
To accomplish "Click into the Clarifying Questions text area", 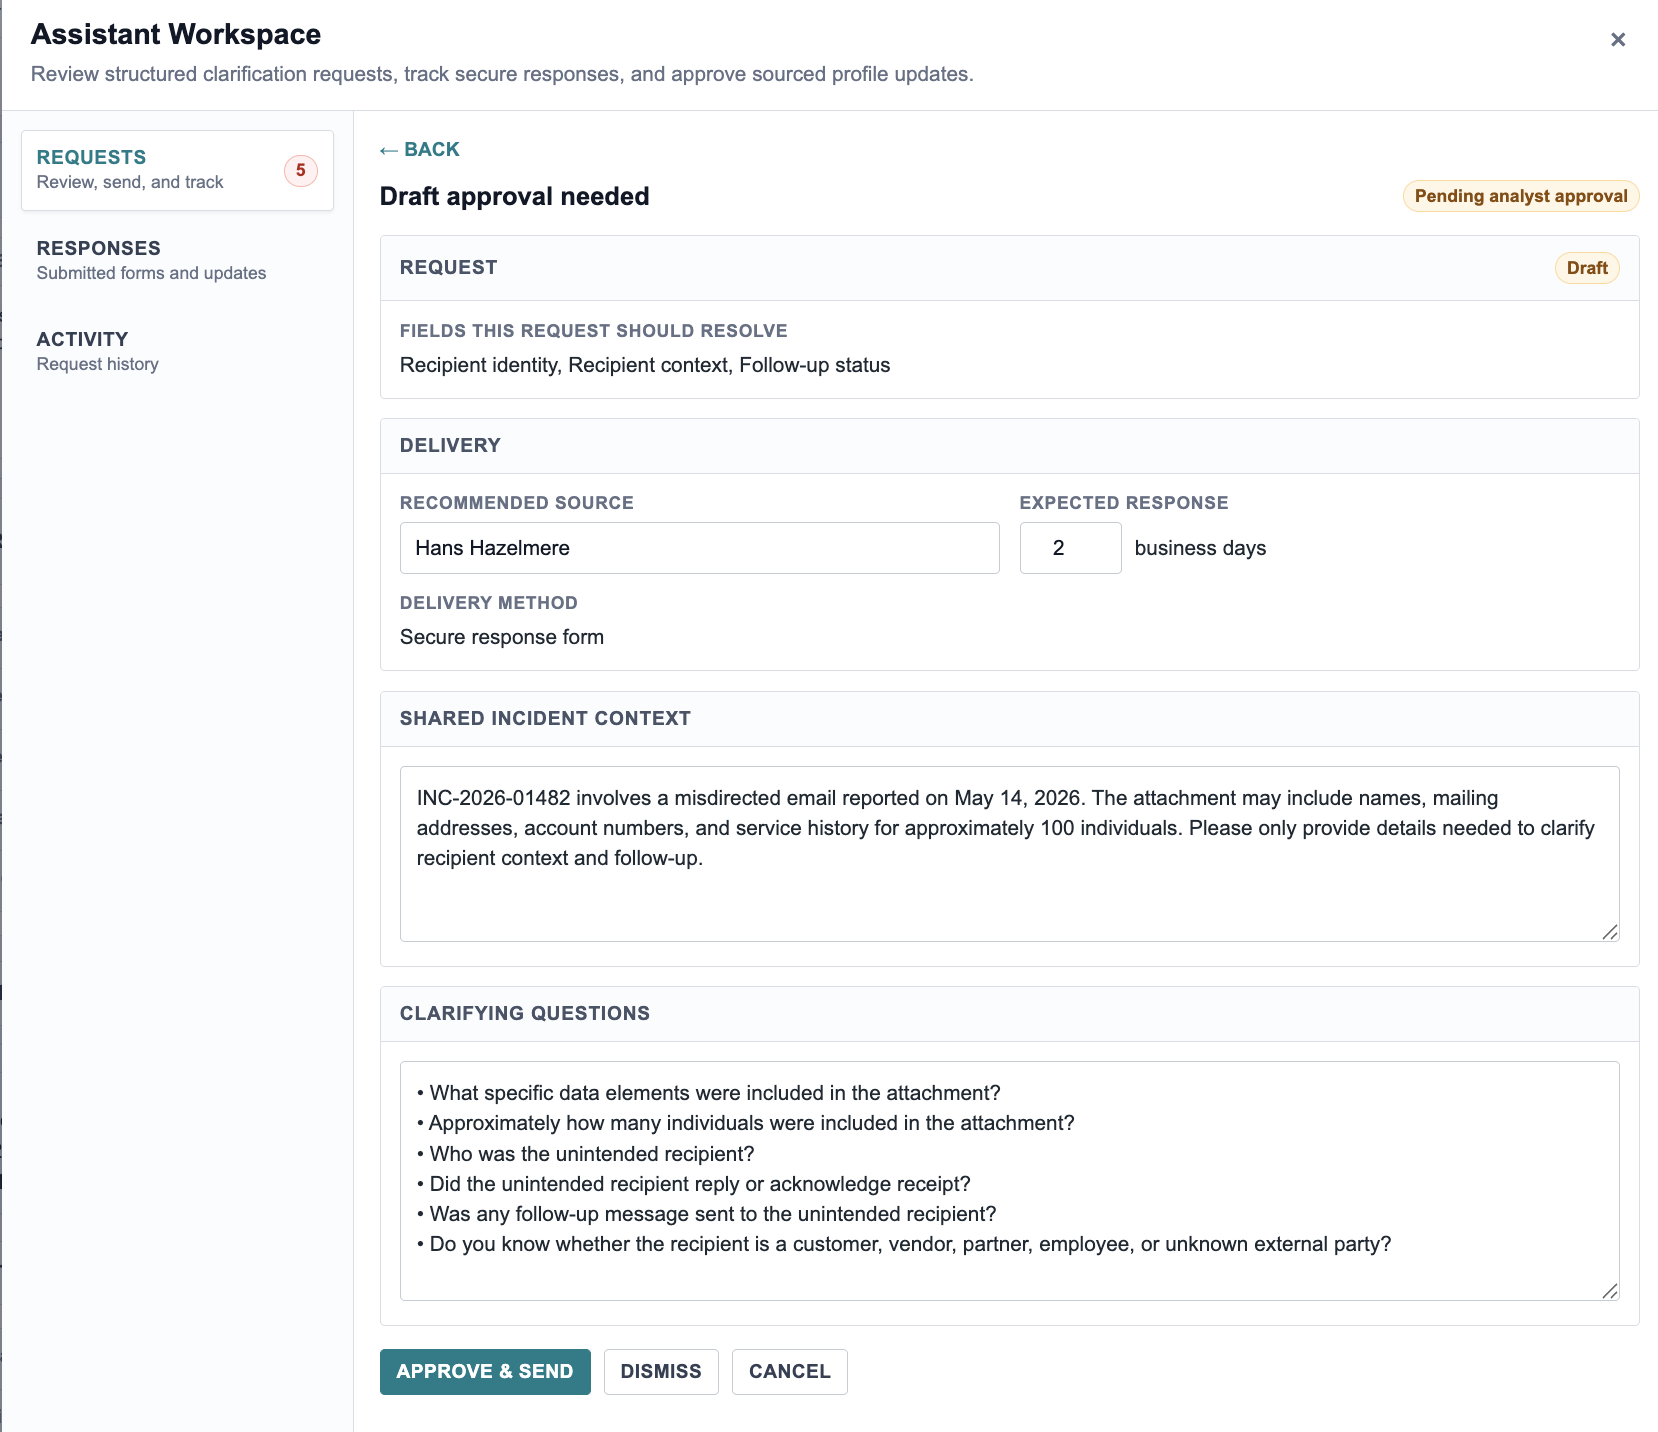I will pyautogui.click(x=1010, y=1181).
